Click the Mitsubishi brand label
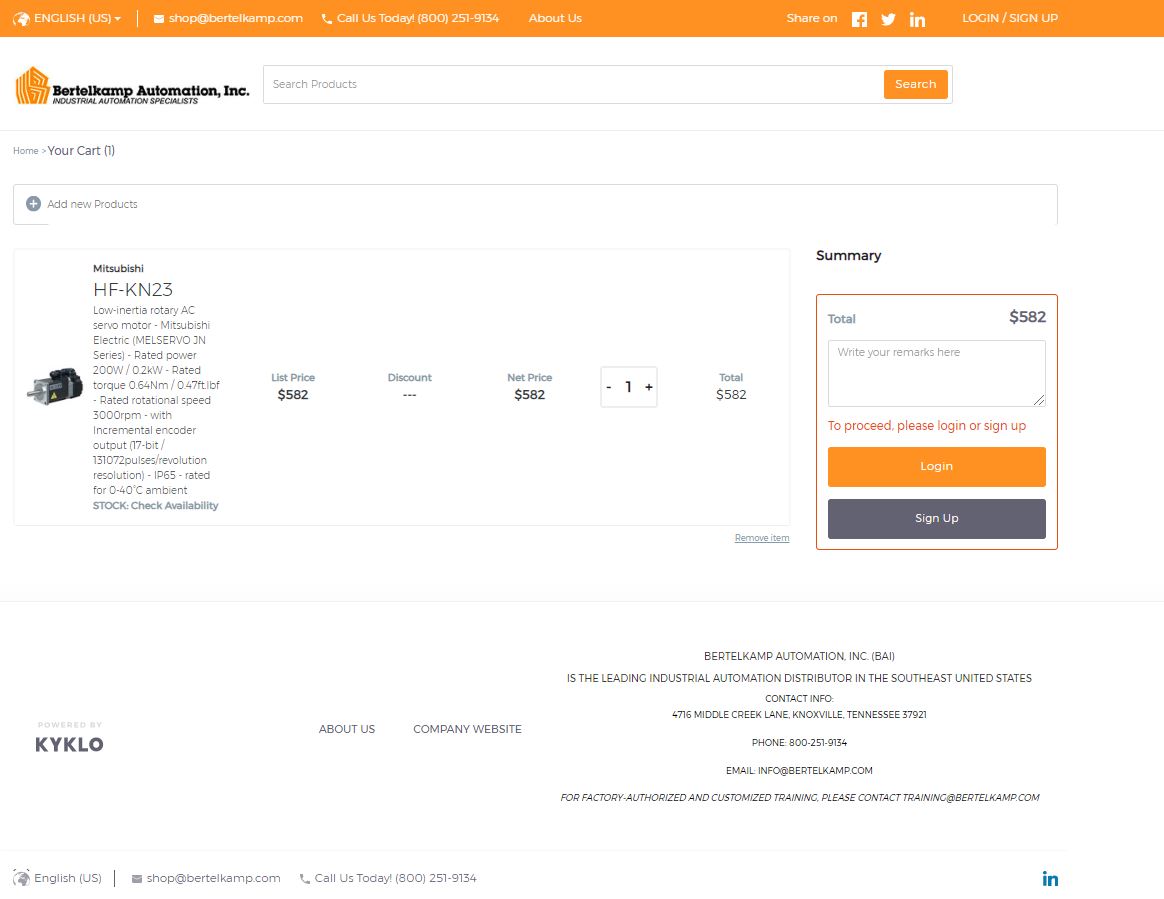 (118, 269)
